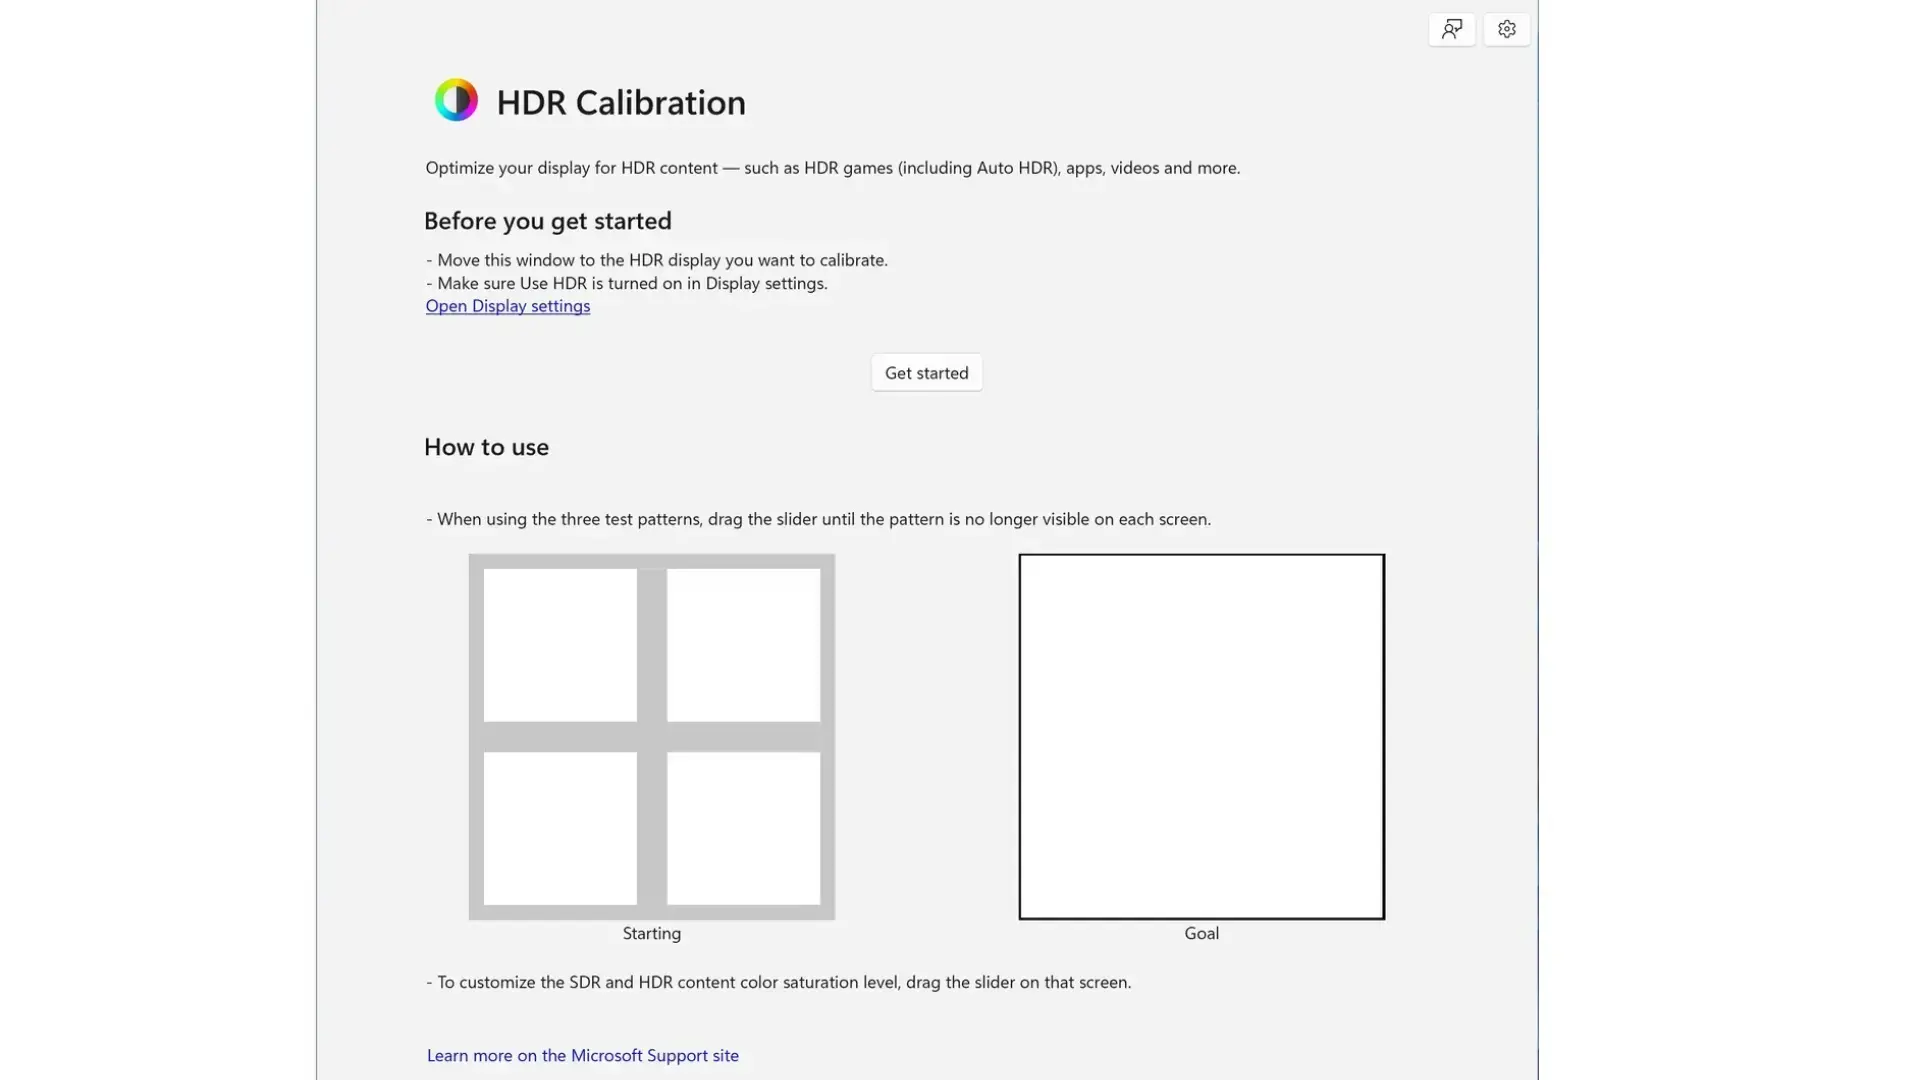
Task: Click the HDR Calibration title text
Action: pos(620,101)
